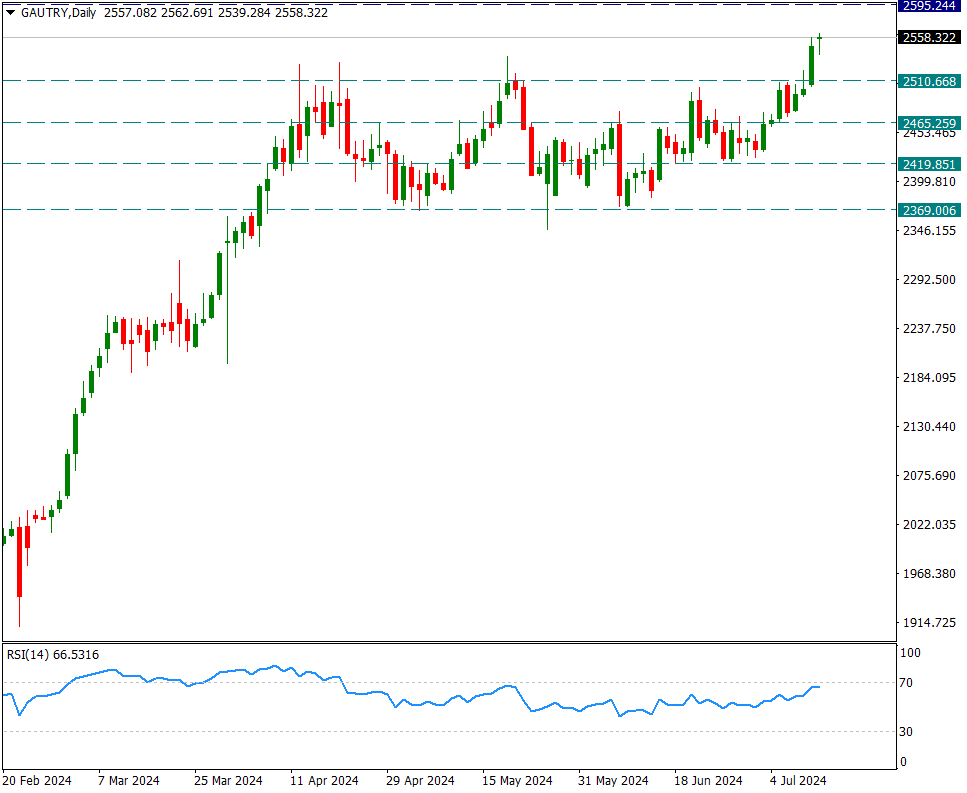Screen dimensions: 967x793
Task: Click the 2292.500 price scale value
Action: tap(929, 280)
